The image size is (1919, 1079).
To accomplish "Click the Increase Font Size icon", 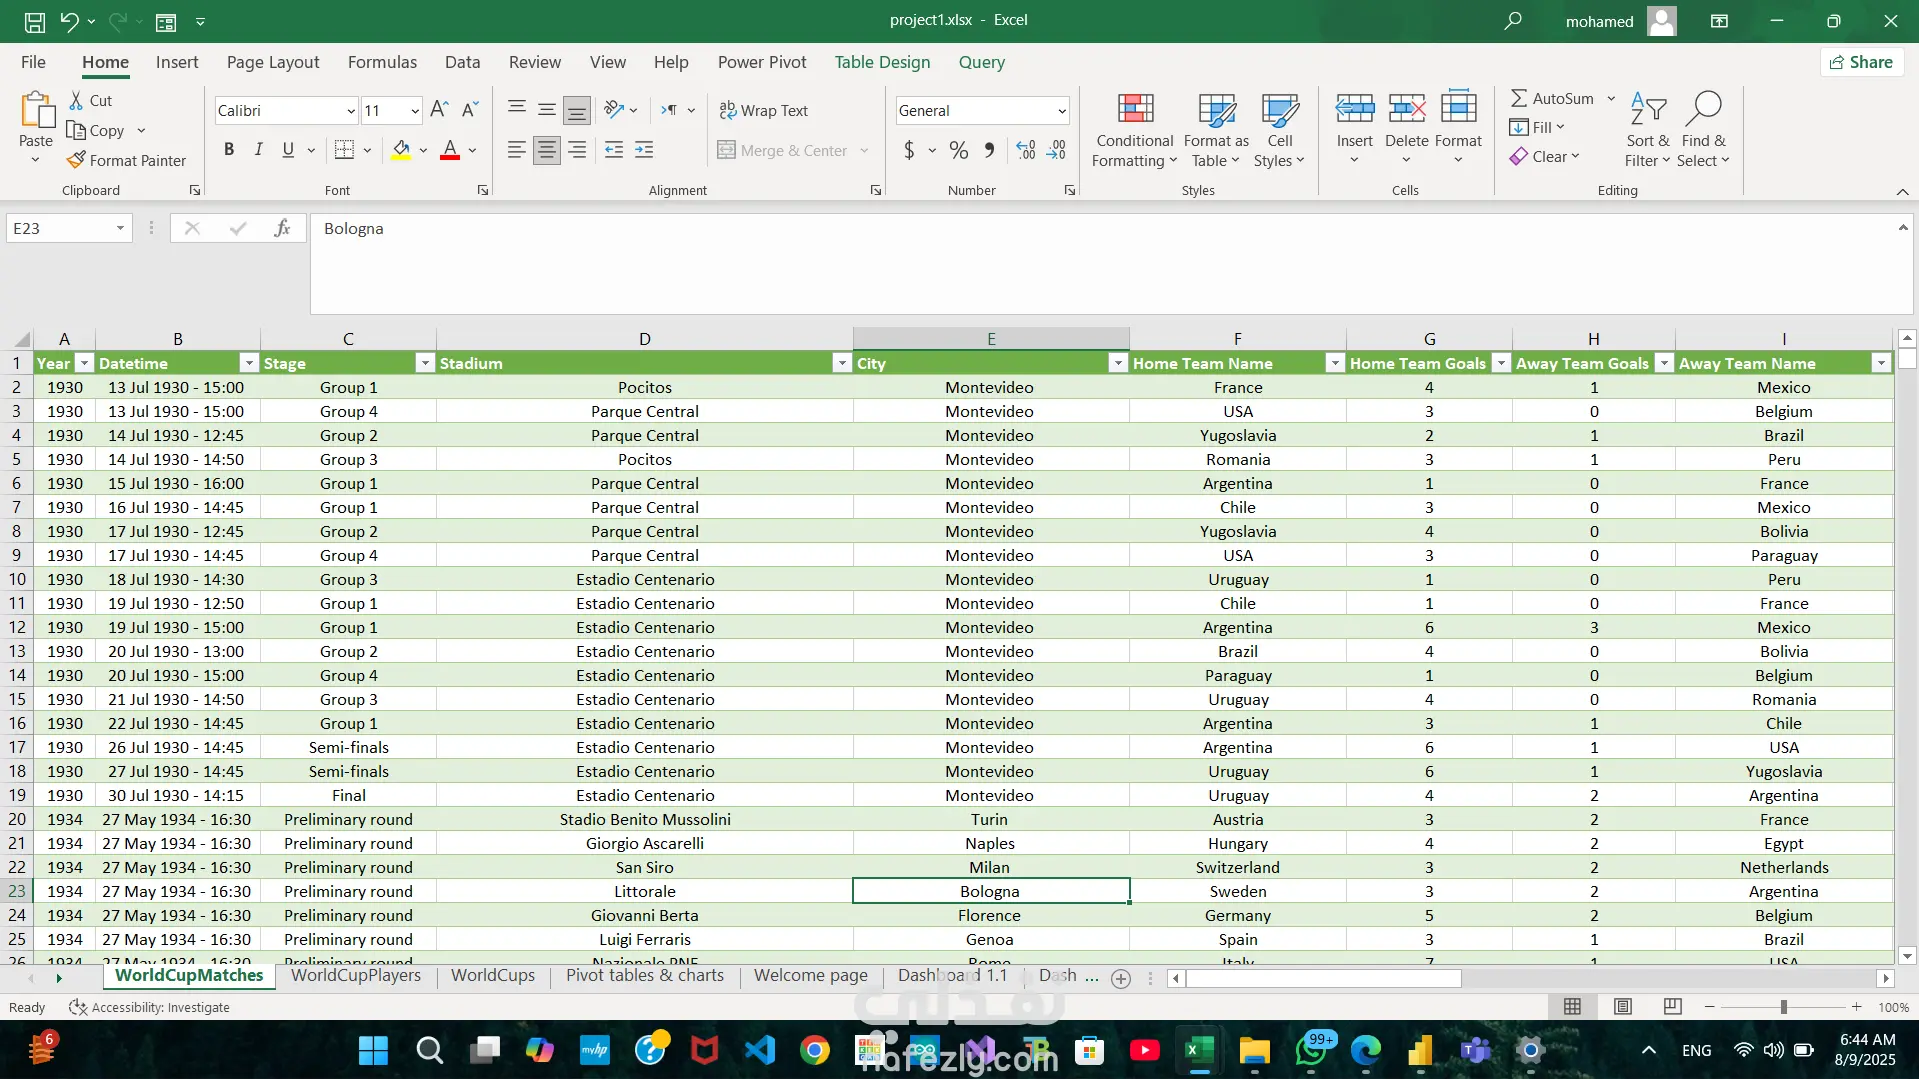I will point(439,110).
